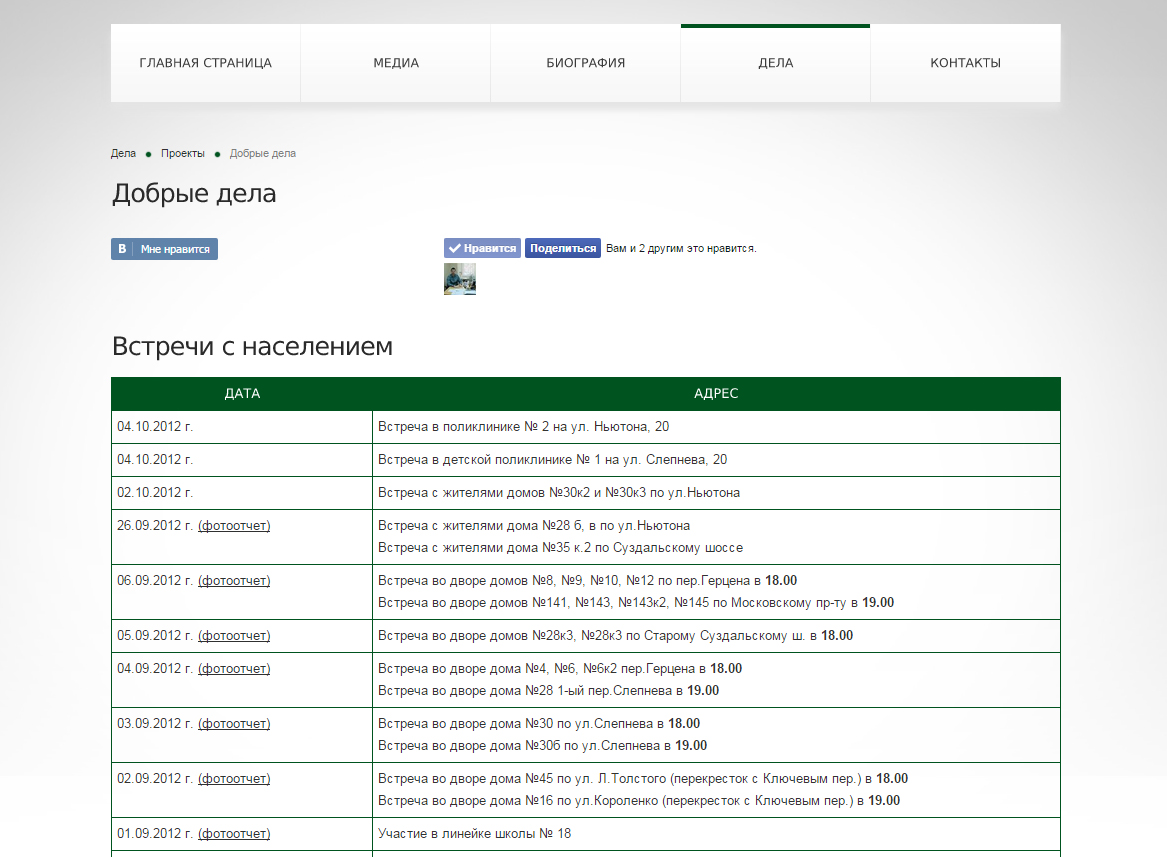Screen dimensions: 1167x857
Task: Open фотоотчет link for 26.09.2012
Action: pos(234,526)
